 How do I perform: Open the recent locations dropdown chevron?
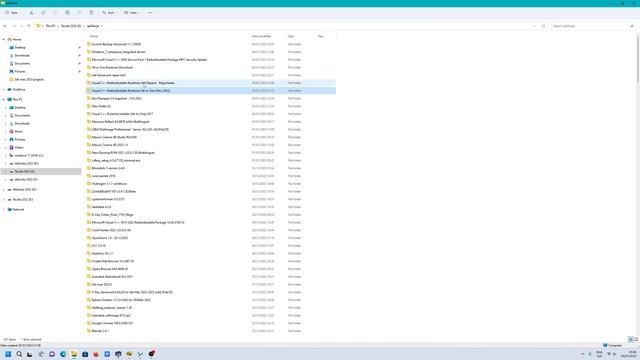coord(21,26)
